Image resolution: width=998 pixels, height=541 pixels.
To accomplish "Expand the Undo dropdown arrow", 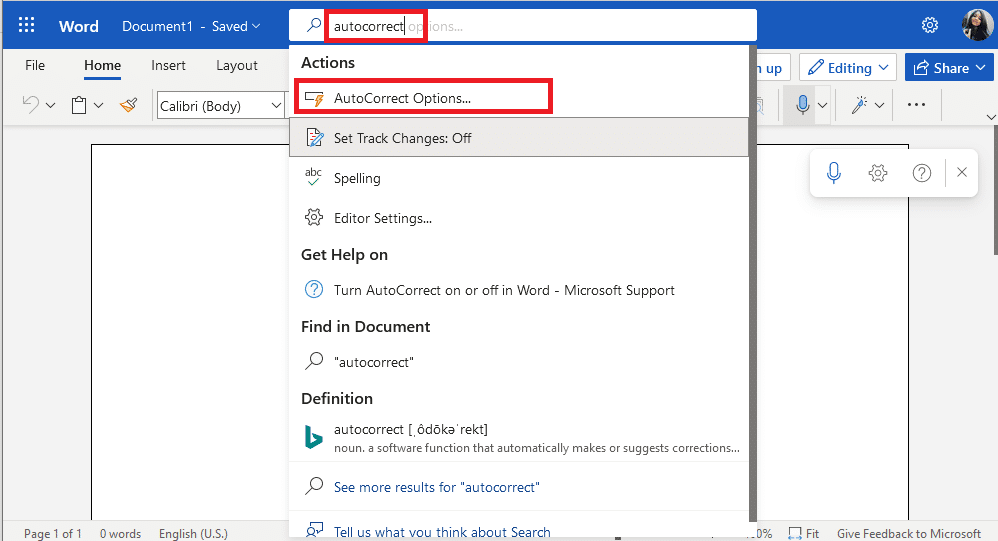I will 50,106.
